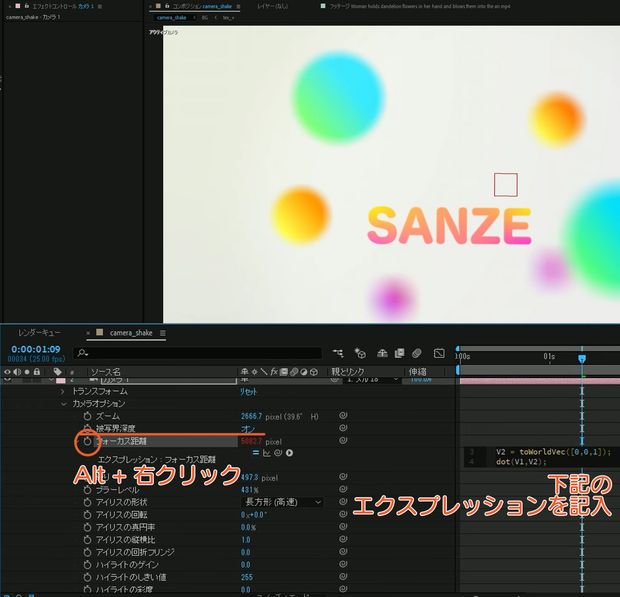
Task: Click the current time indicator playhead
Action: pos(582,359)
